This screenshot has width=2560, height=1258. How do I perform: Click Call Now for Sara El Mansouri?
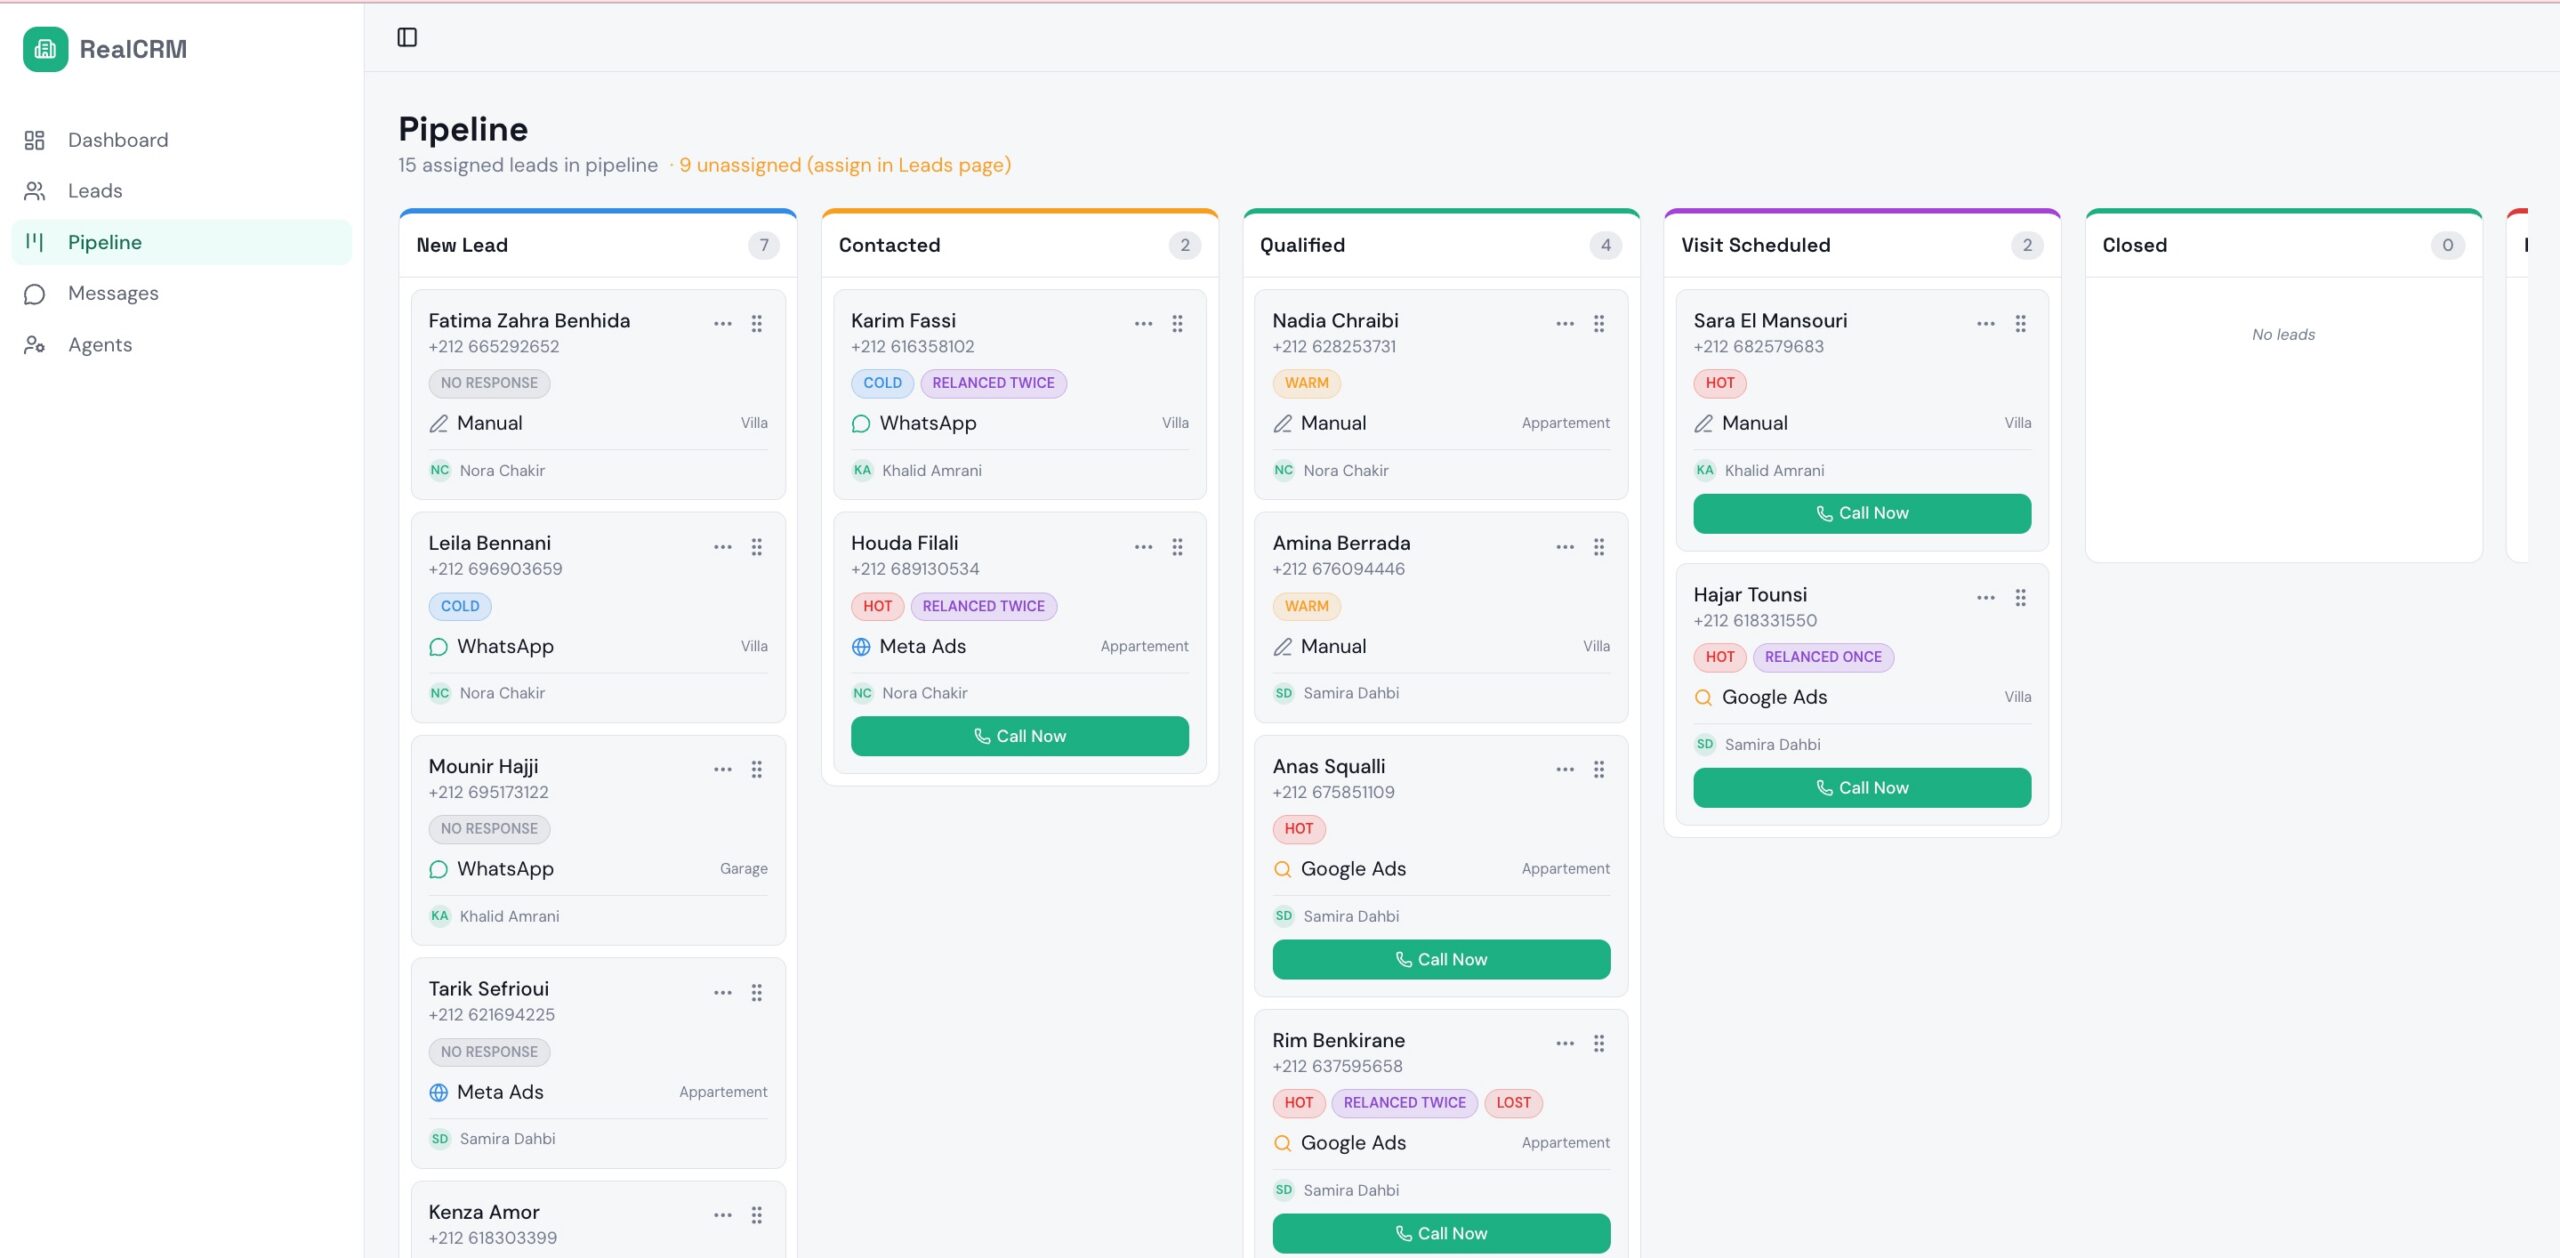1862,513
